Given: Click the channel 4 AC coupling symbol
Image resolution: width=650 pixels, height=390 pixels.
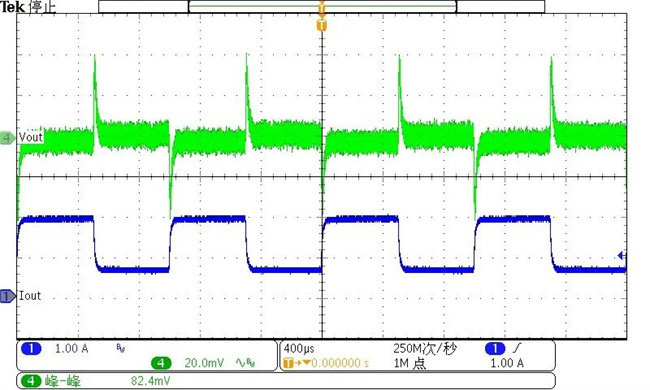Looking at the screenshot, I should 240,363.
